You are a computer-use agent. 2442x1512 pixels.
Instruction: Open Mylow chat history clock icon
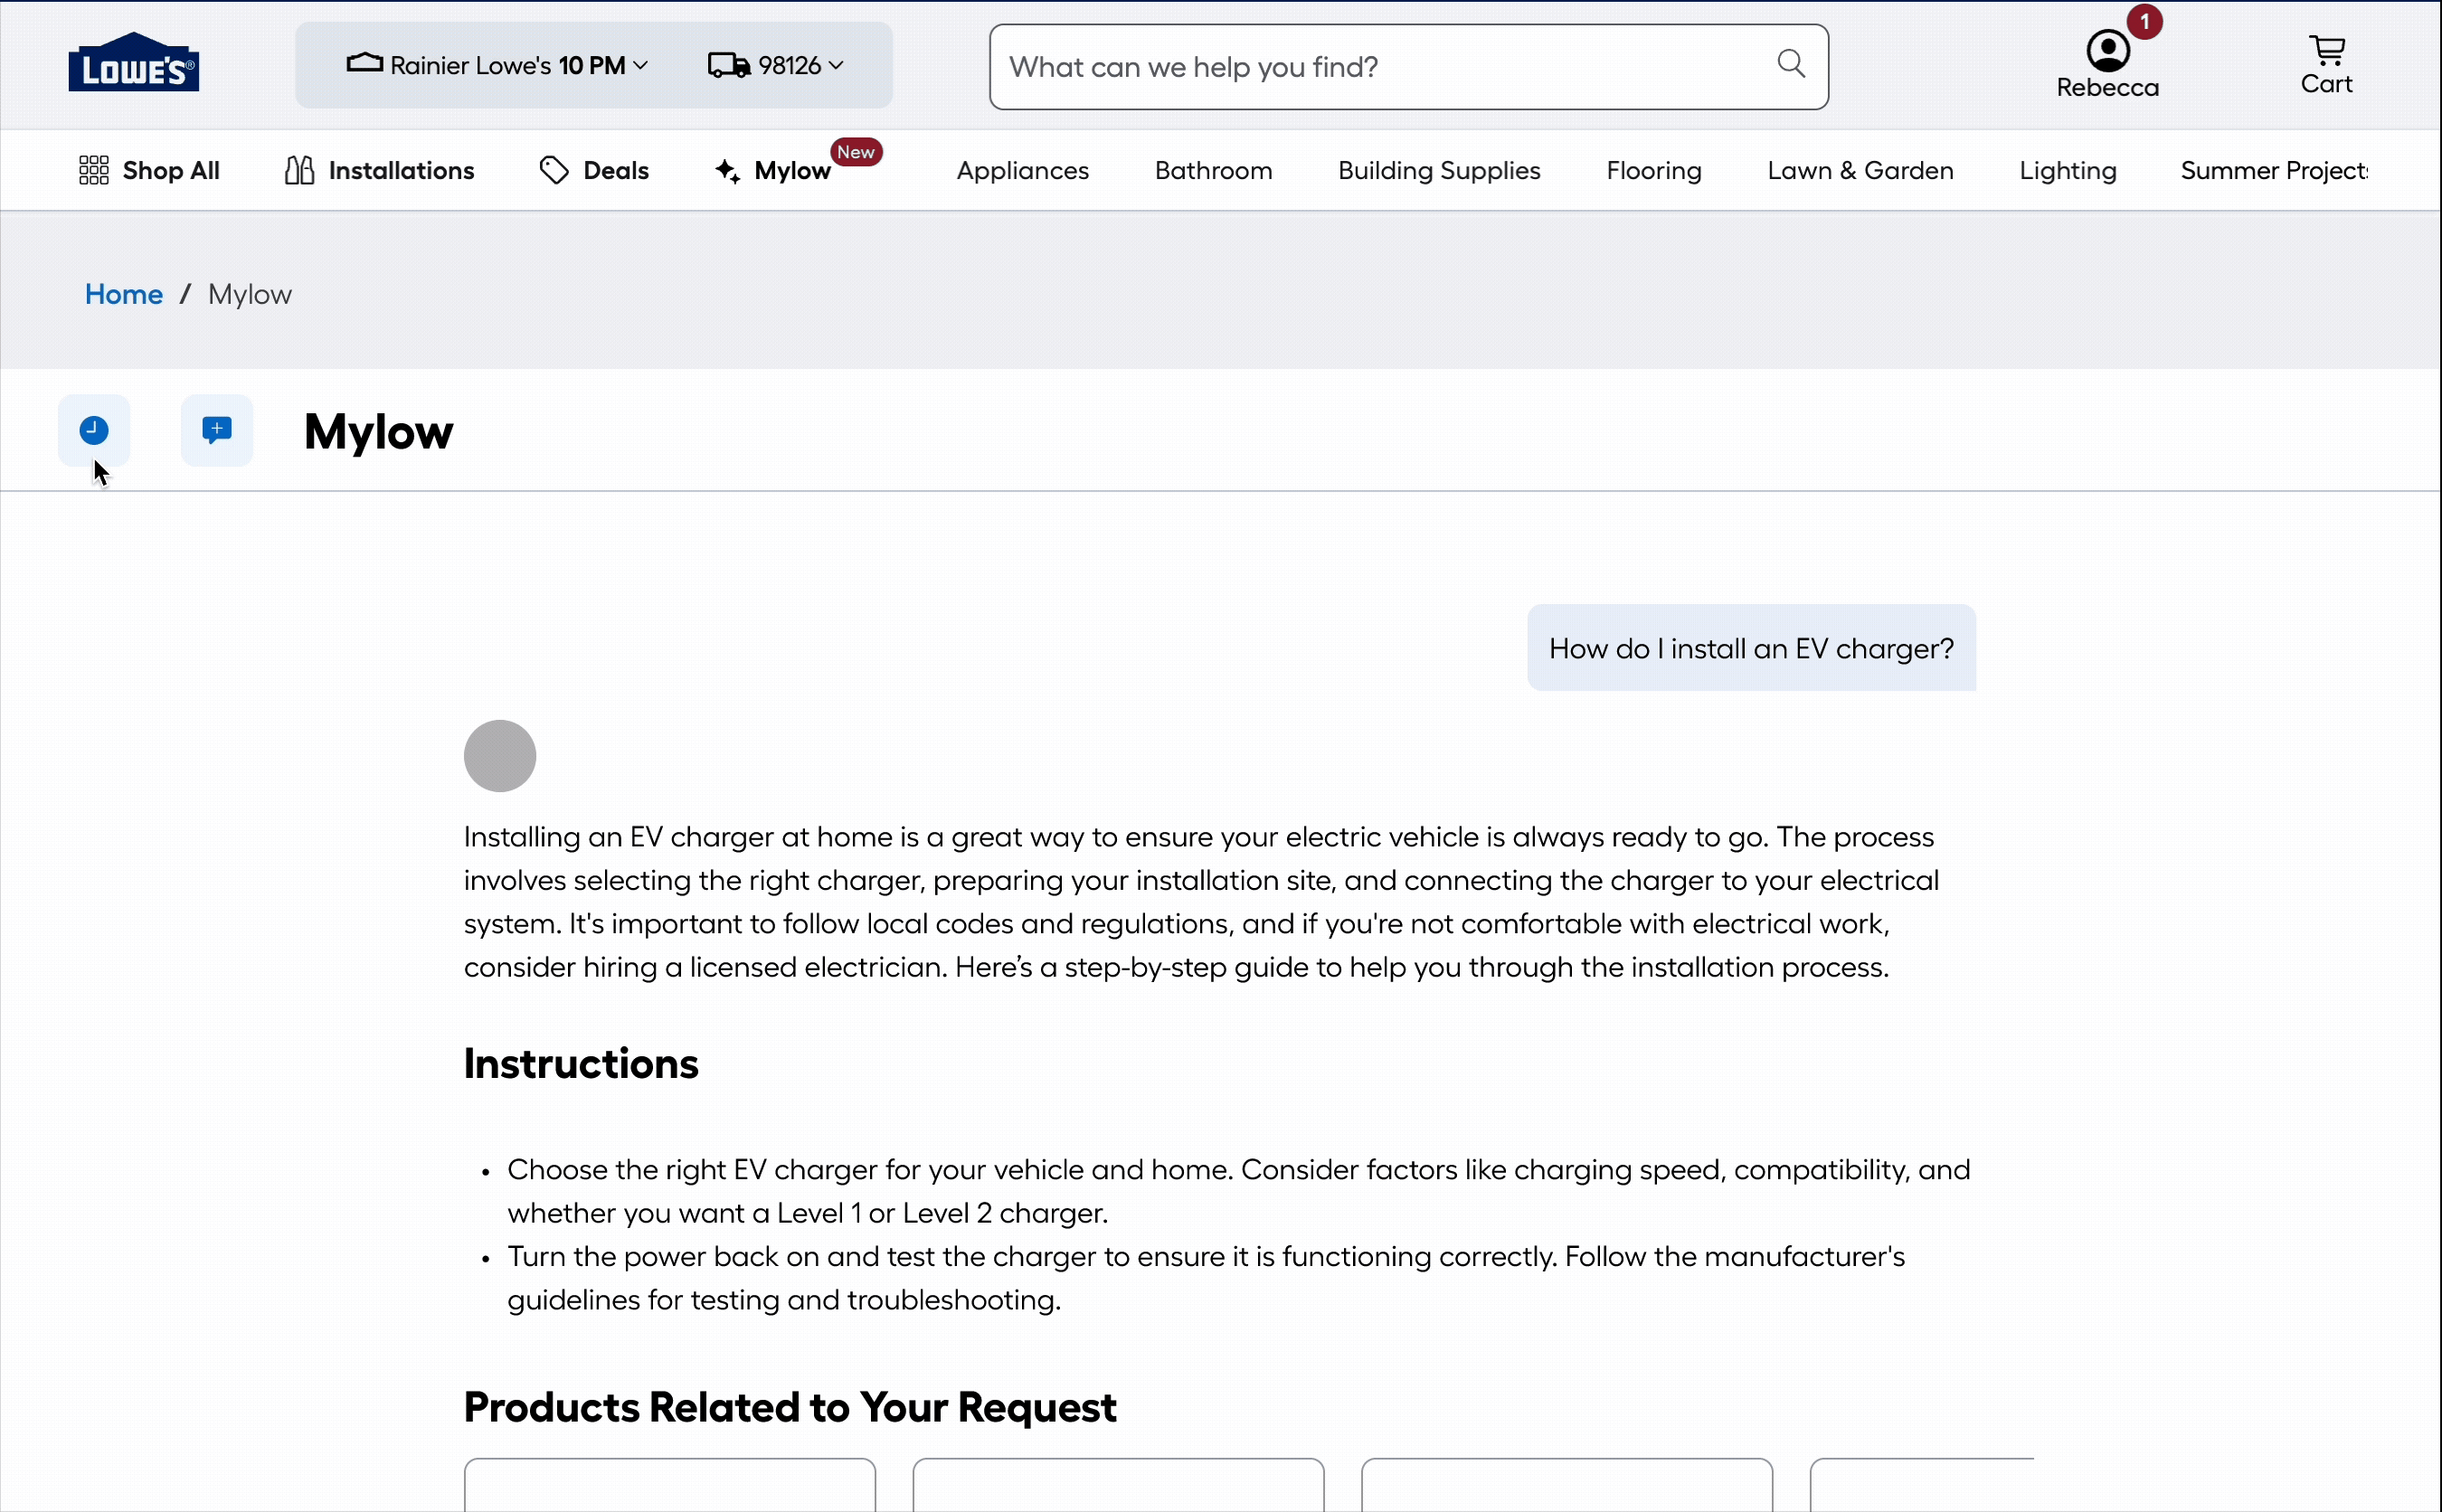pyautogui.click(x=93, y=430)
